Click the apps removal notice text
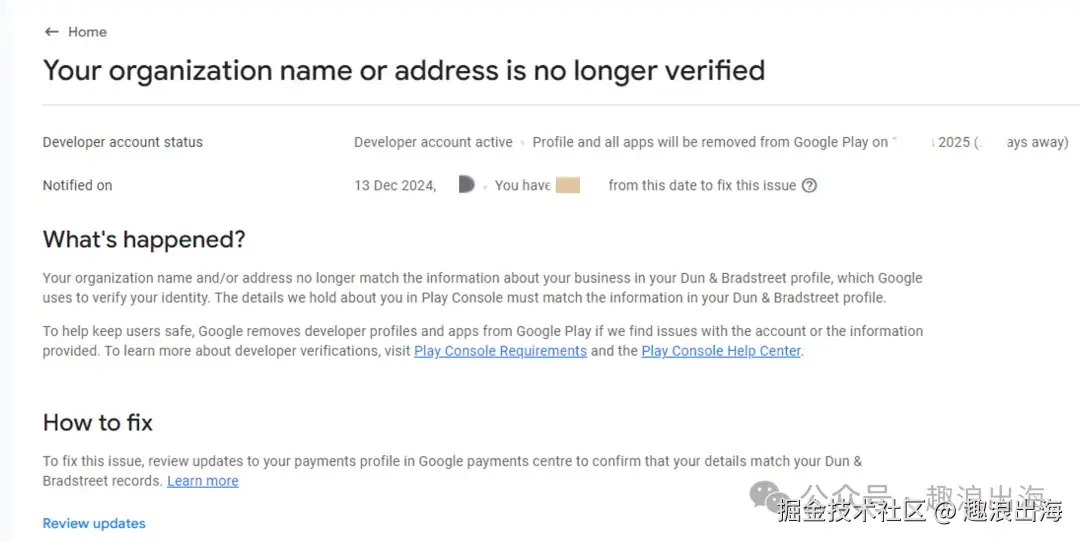 coord(709,142)
